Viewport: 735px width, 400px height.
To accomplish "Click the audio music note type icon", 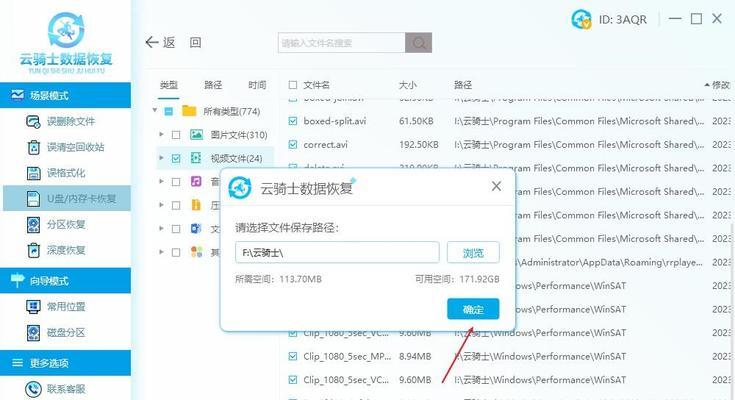I will 196,181.
